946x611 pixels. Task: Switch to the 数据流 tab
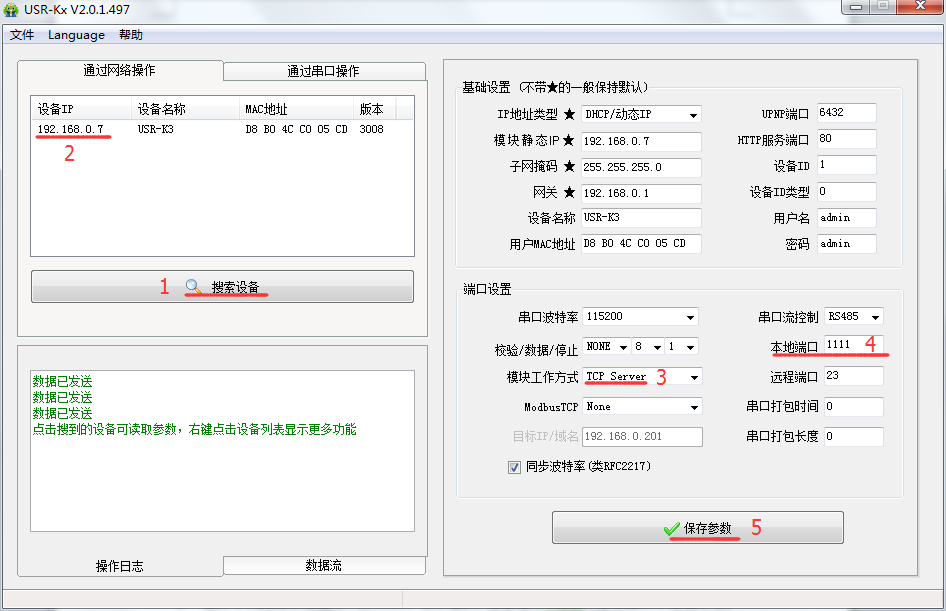pyautogui.click(x=323, y=565)
